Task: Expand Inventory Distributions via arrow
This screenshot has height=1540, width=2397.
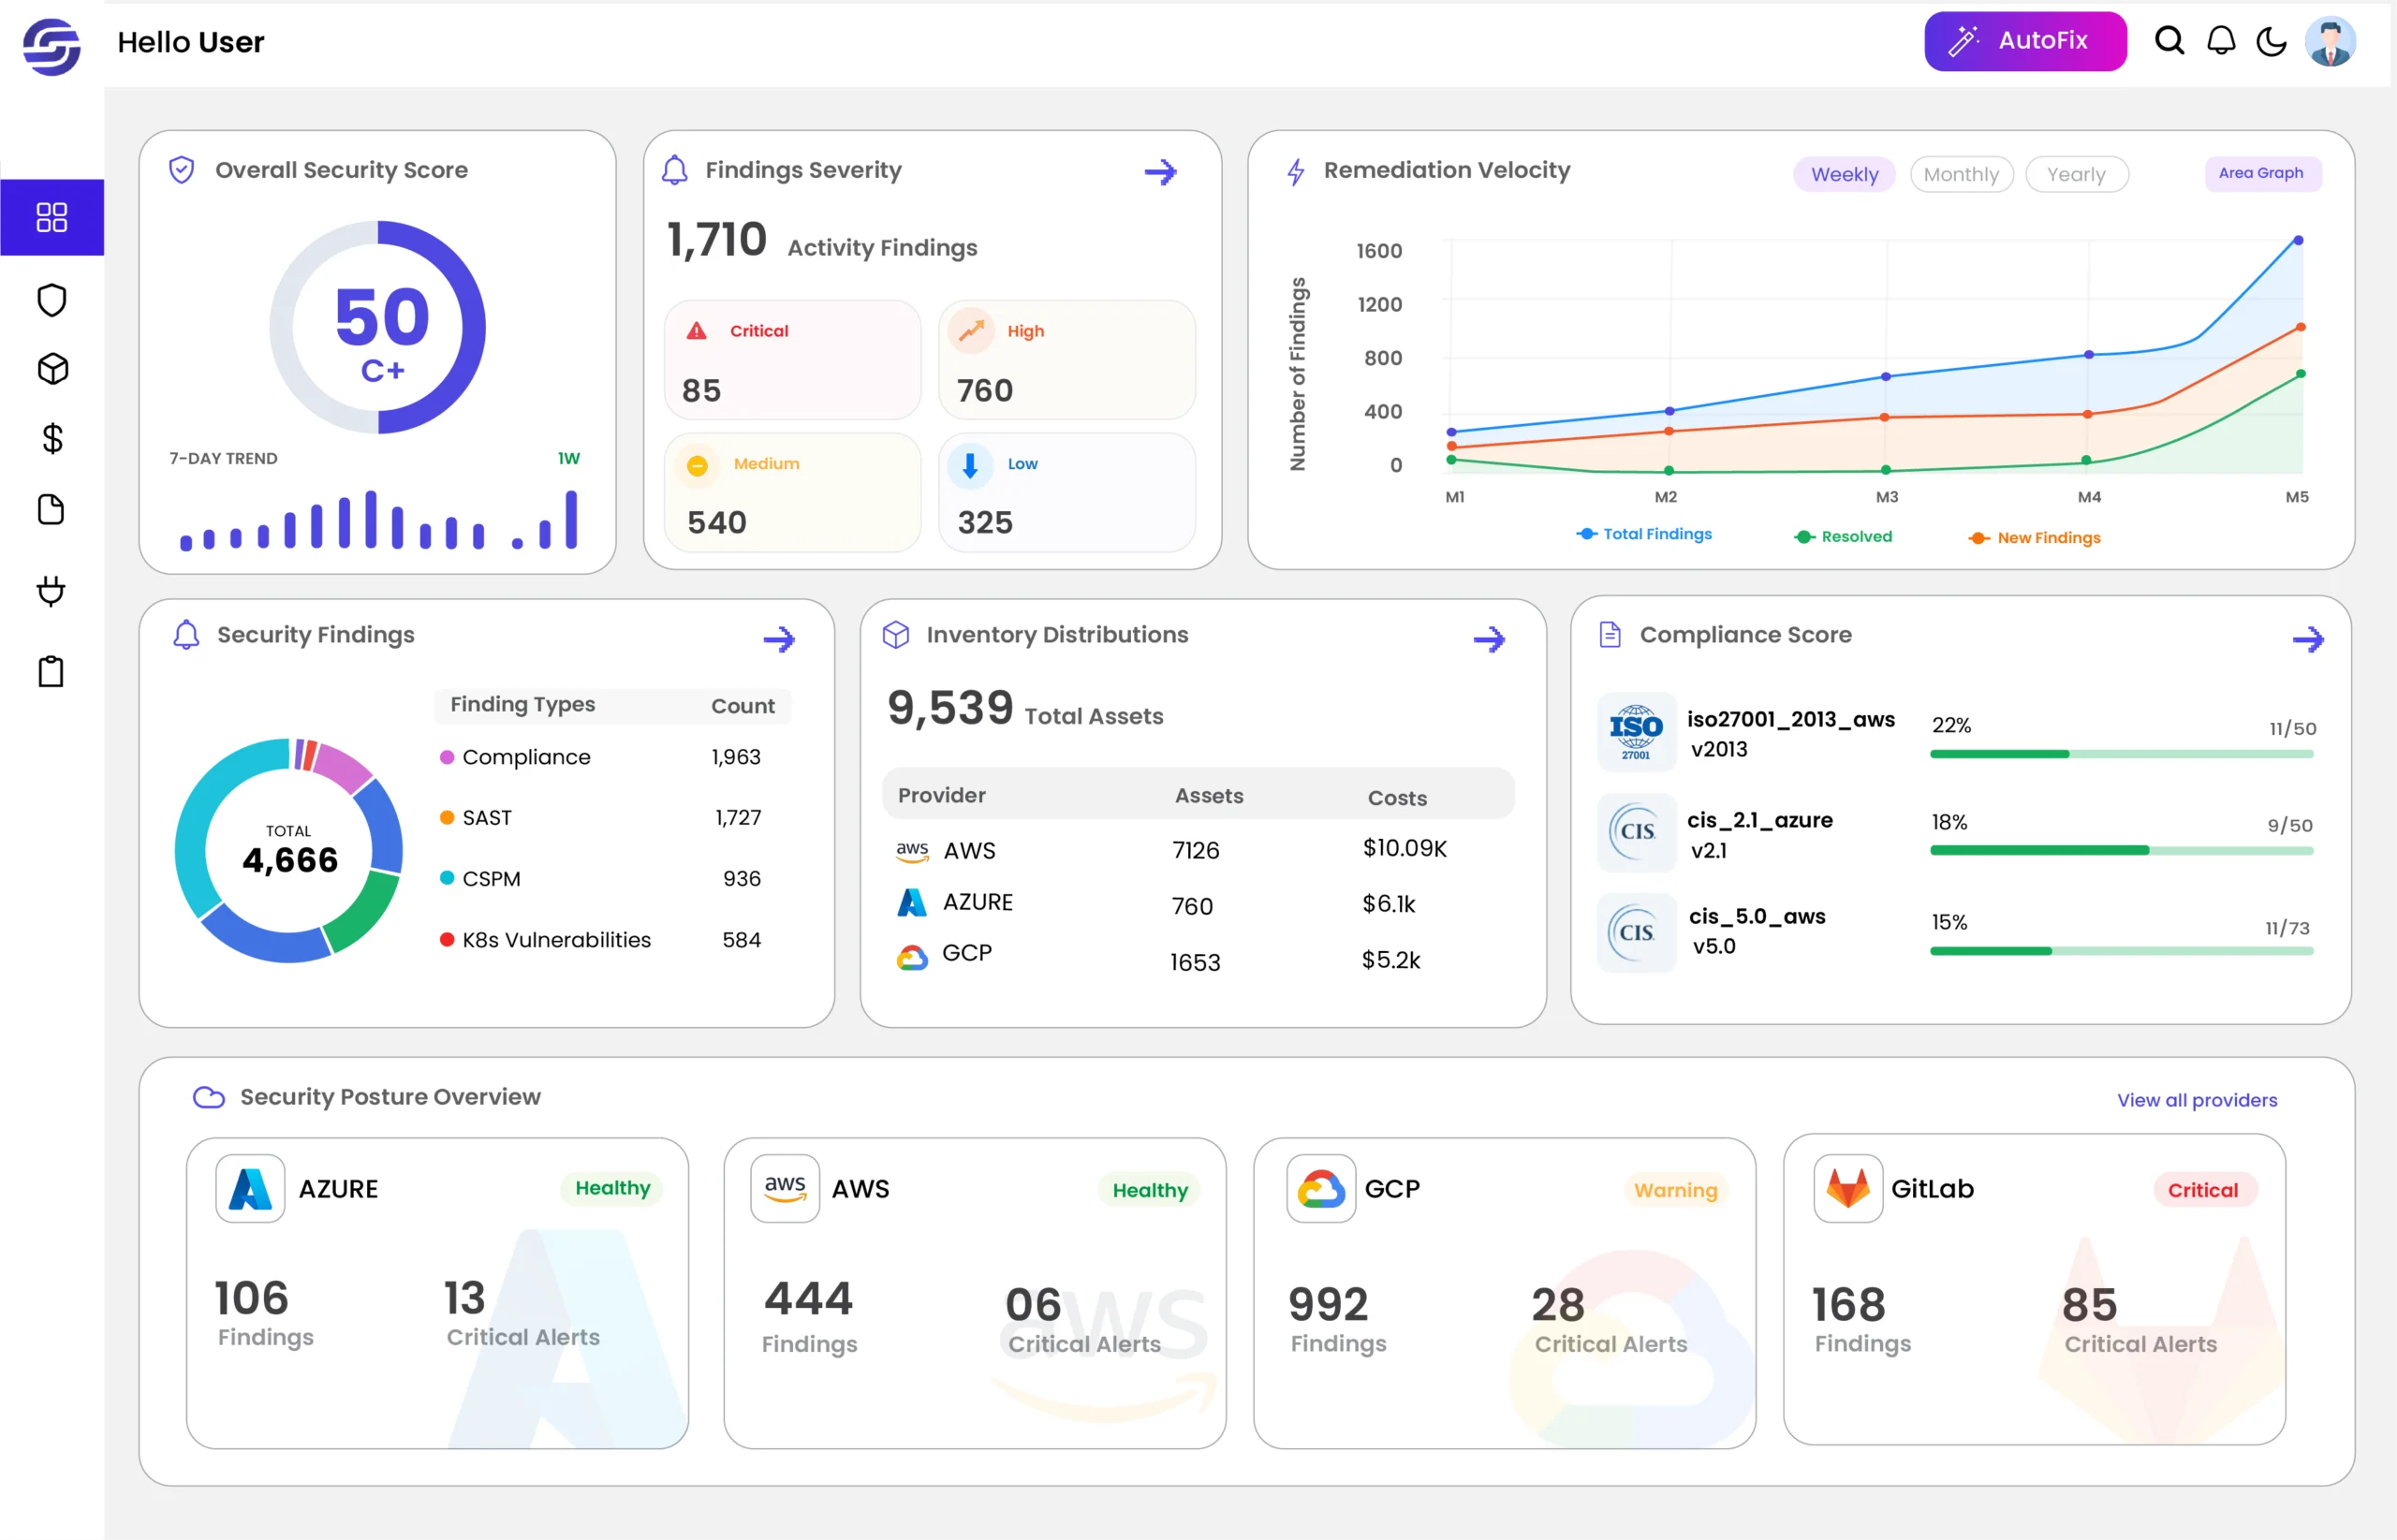Action: coord(1489,639)
